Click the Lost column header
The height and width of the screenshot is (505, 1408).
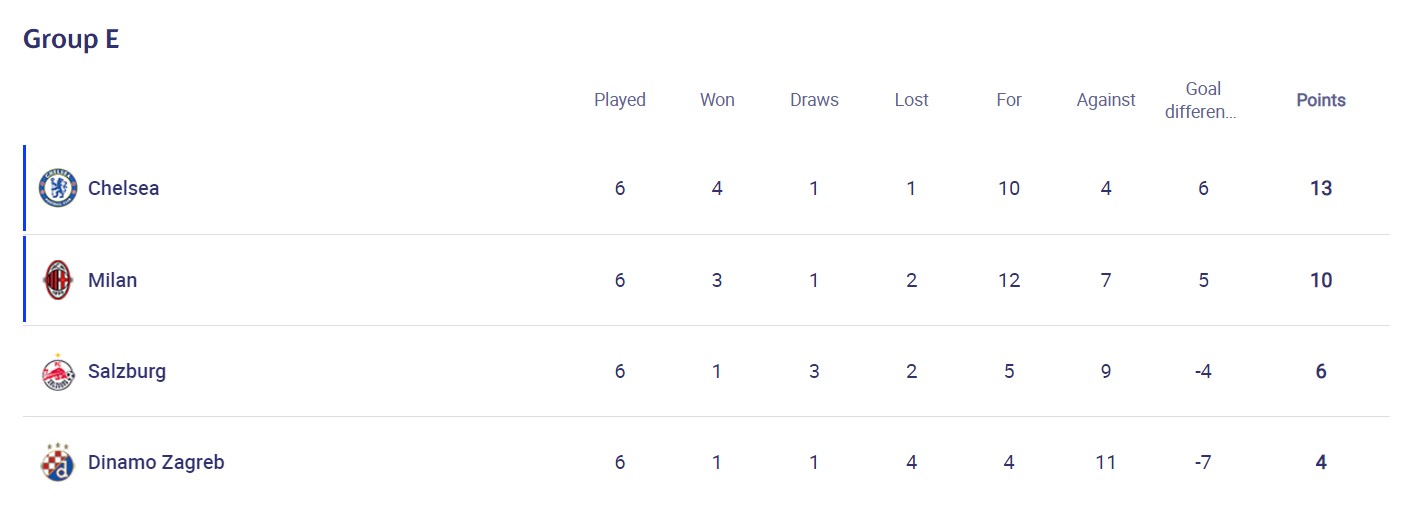911,100
